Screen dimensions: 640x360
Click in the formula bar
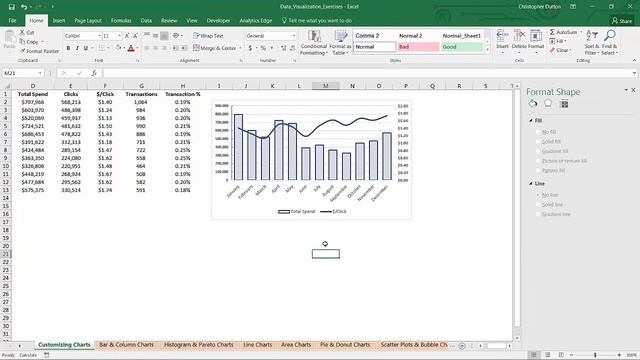[x=367, y=73]
